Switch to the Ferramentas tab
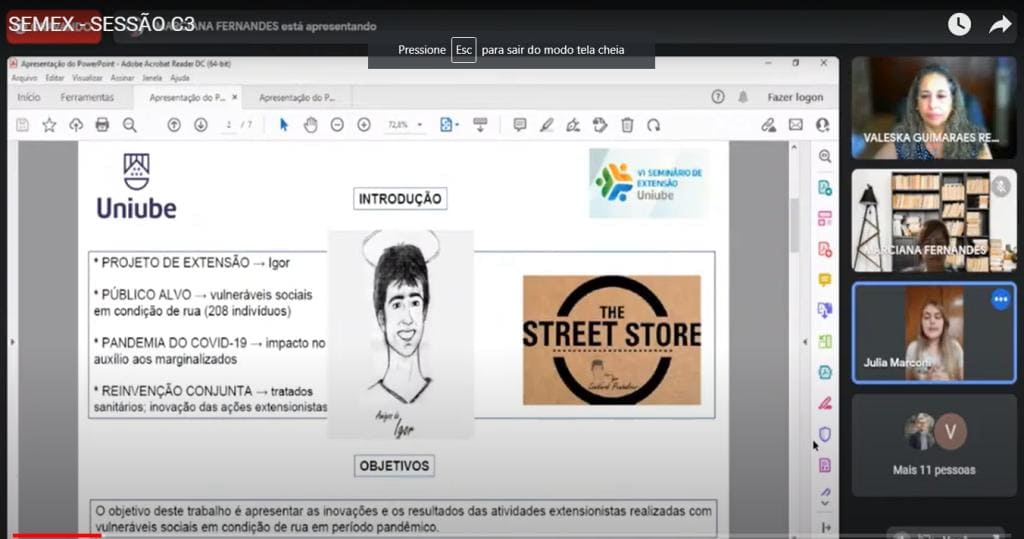The height and width of the screenshot is (539, 1024). pyautogui.click(x=87, y=97)
